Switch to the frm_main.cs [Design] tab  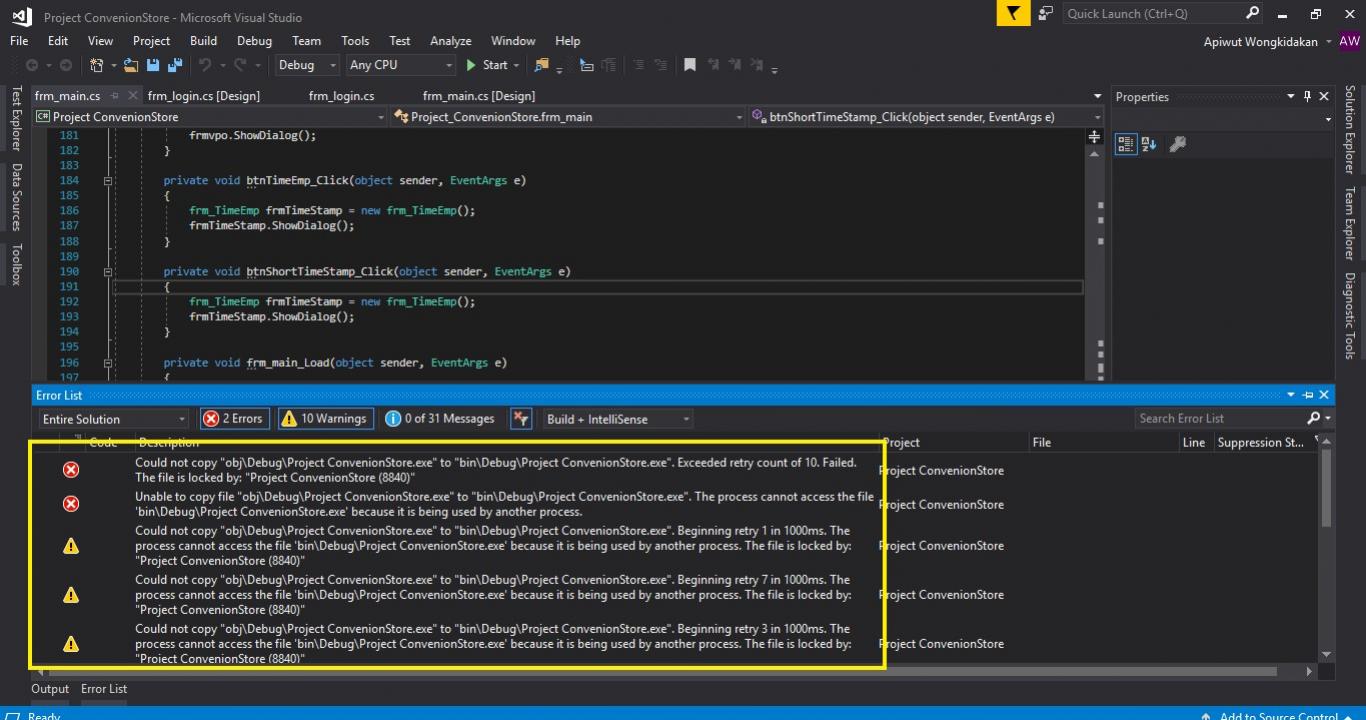click(x=478, y=96)
